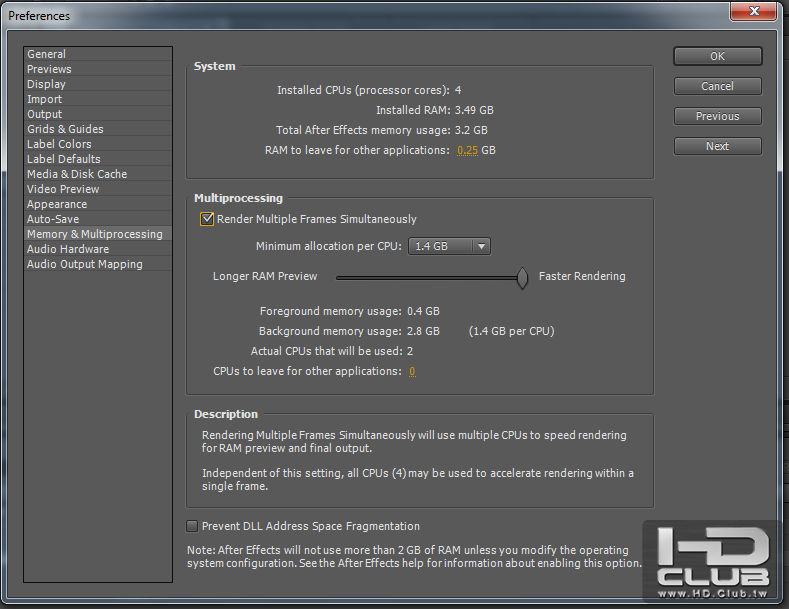Switch to Auto-Save preferences
Viewport: 789px width, 609px height.
[x=98, y=219]
